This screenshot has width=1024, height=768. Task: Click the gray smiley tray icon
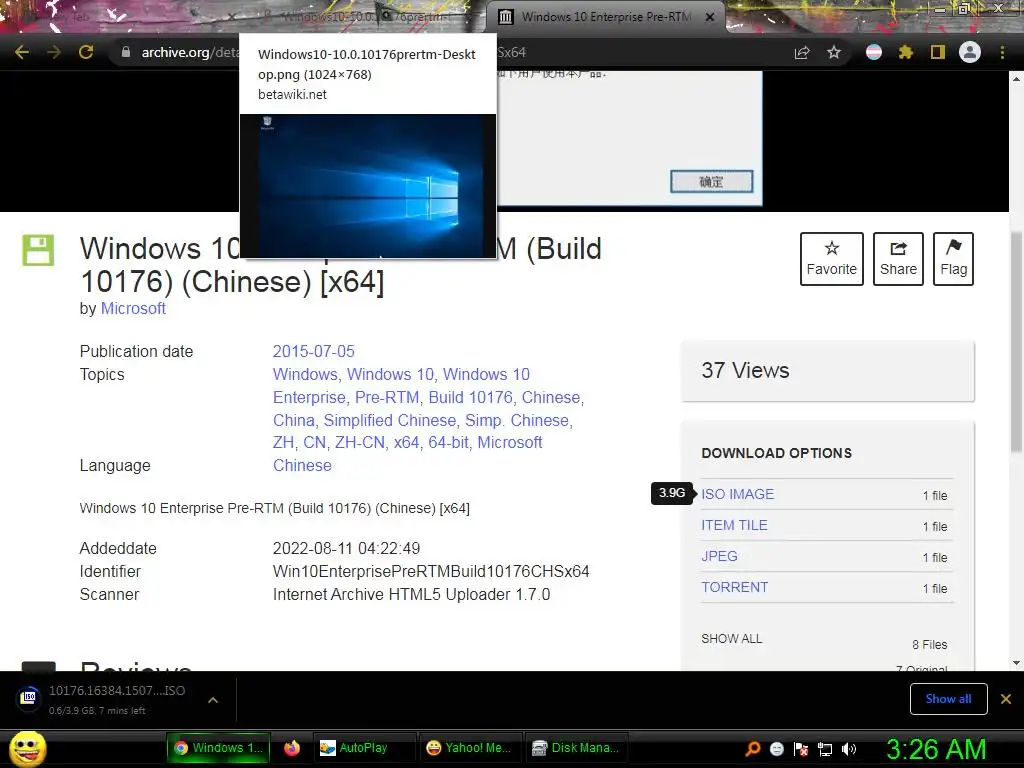pos(777,748)
